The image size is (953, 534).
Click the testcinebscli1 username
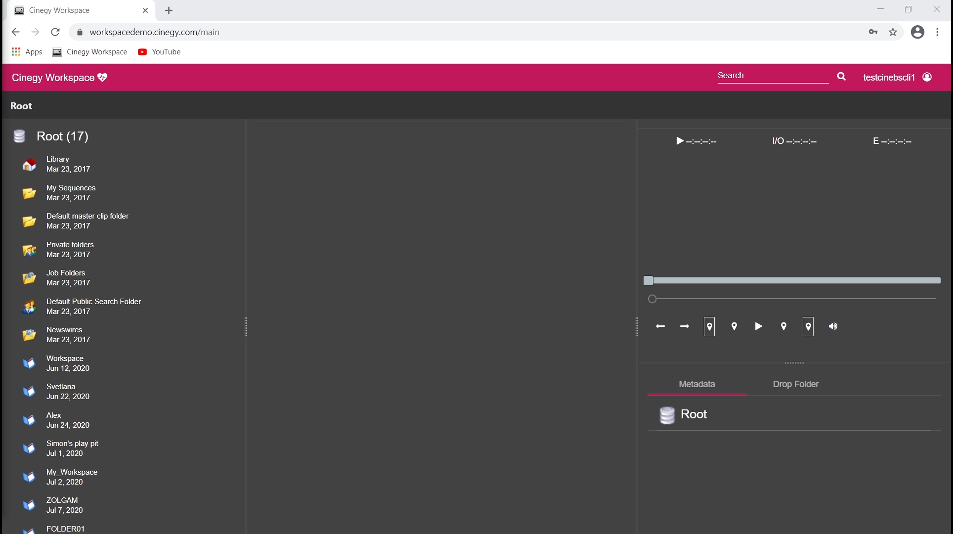(889, 77)
